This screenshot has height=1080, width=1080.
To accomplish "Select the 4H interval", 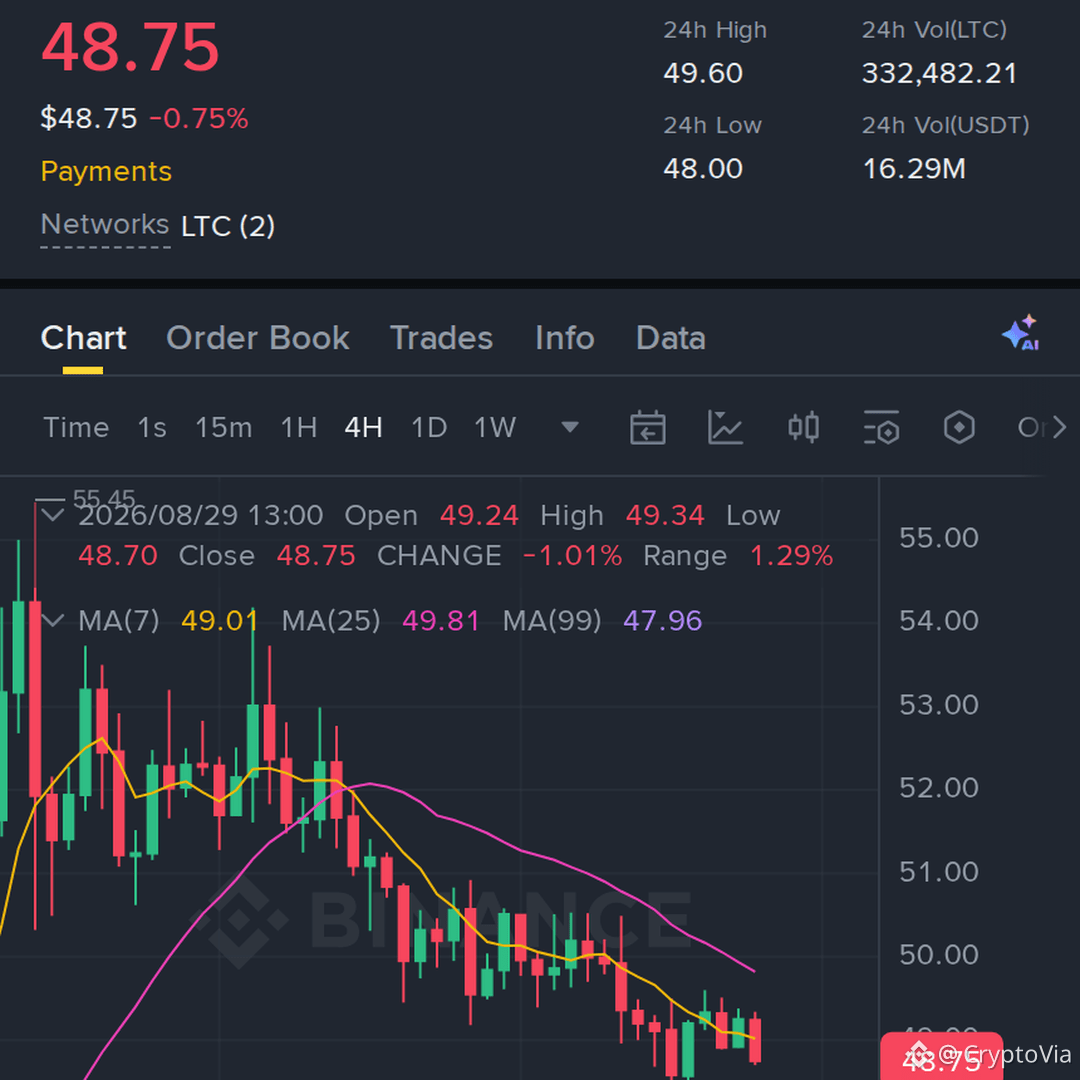I will [363, 427].
